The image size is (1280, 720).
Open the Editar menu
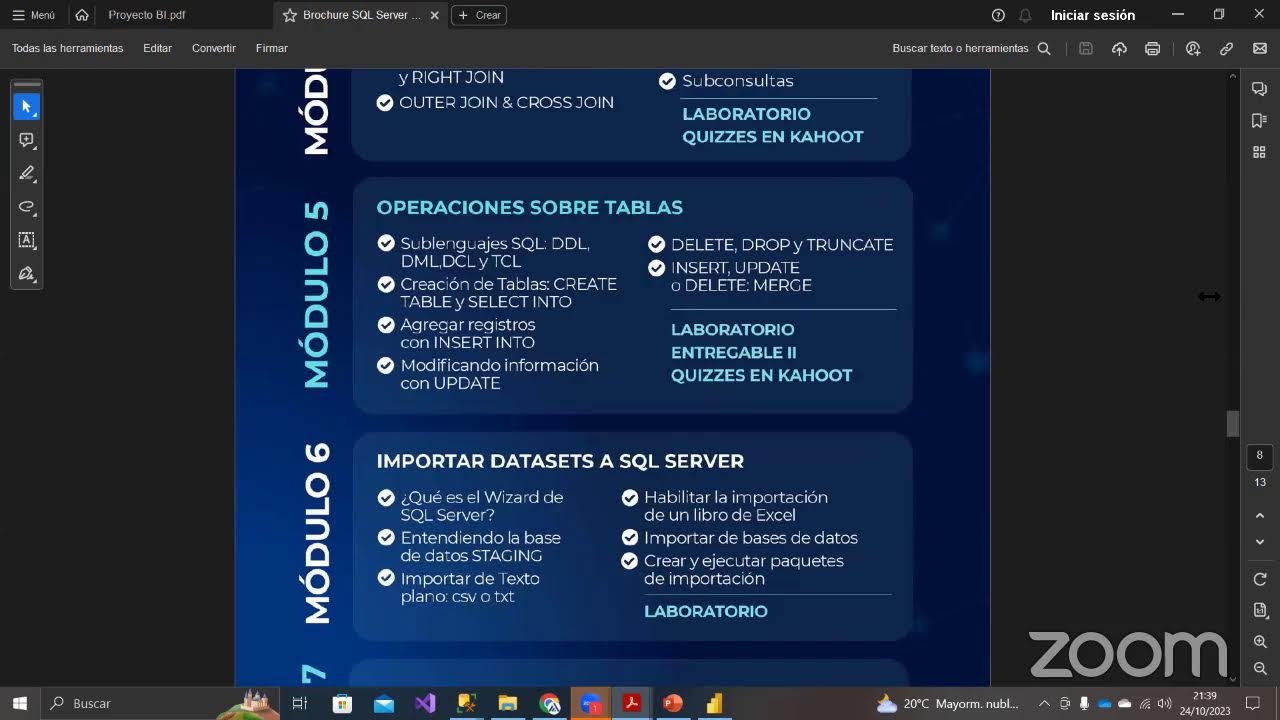click(x=157, y=48)
